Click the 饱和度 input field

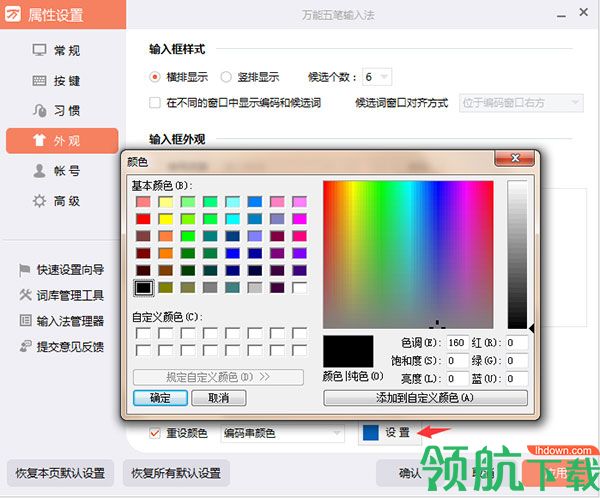[x=457, y=360]
